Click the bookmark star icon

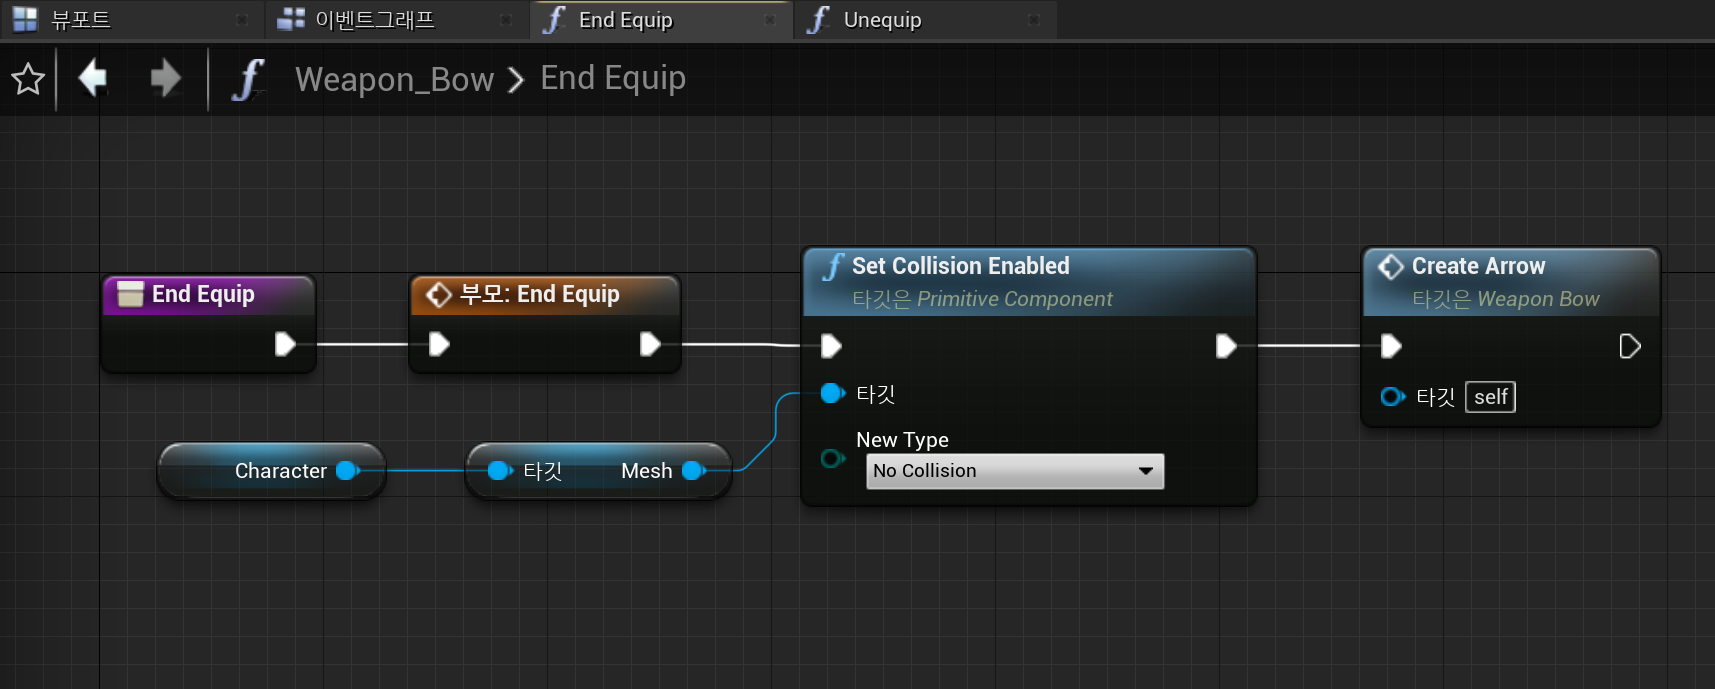point(28,79)
